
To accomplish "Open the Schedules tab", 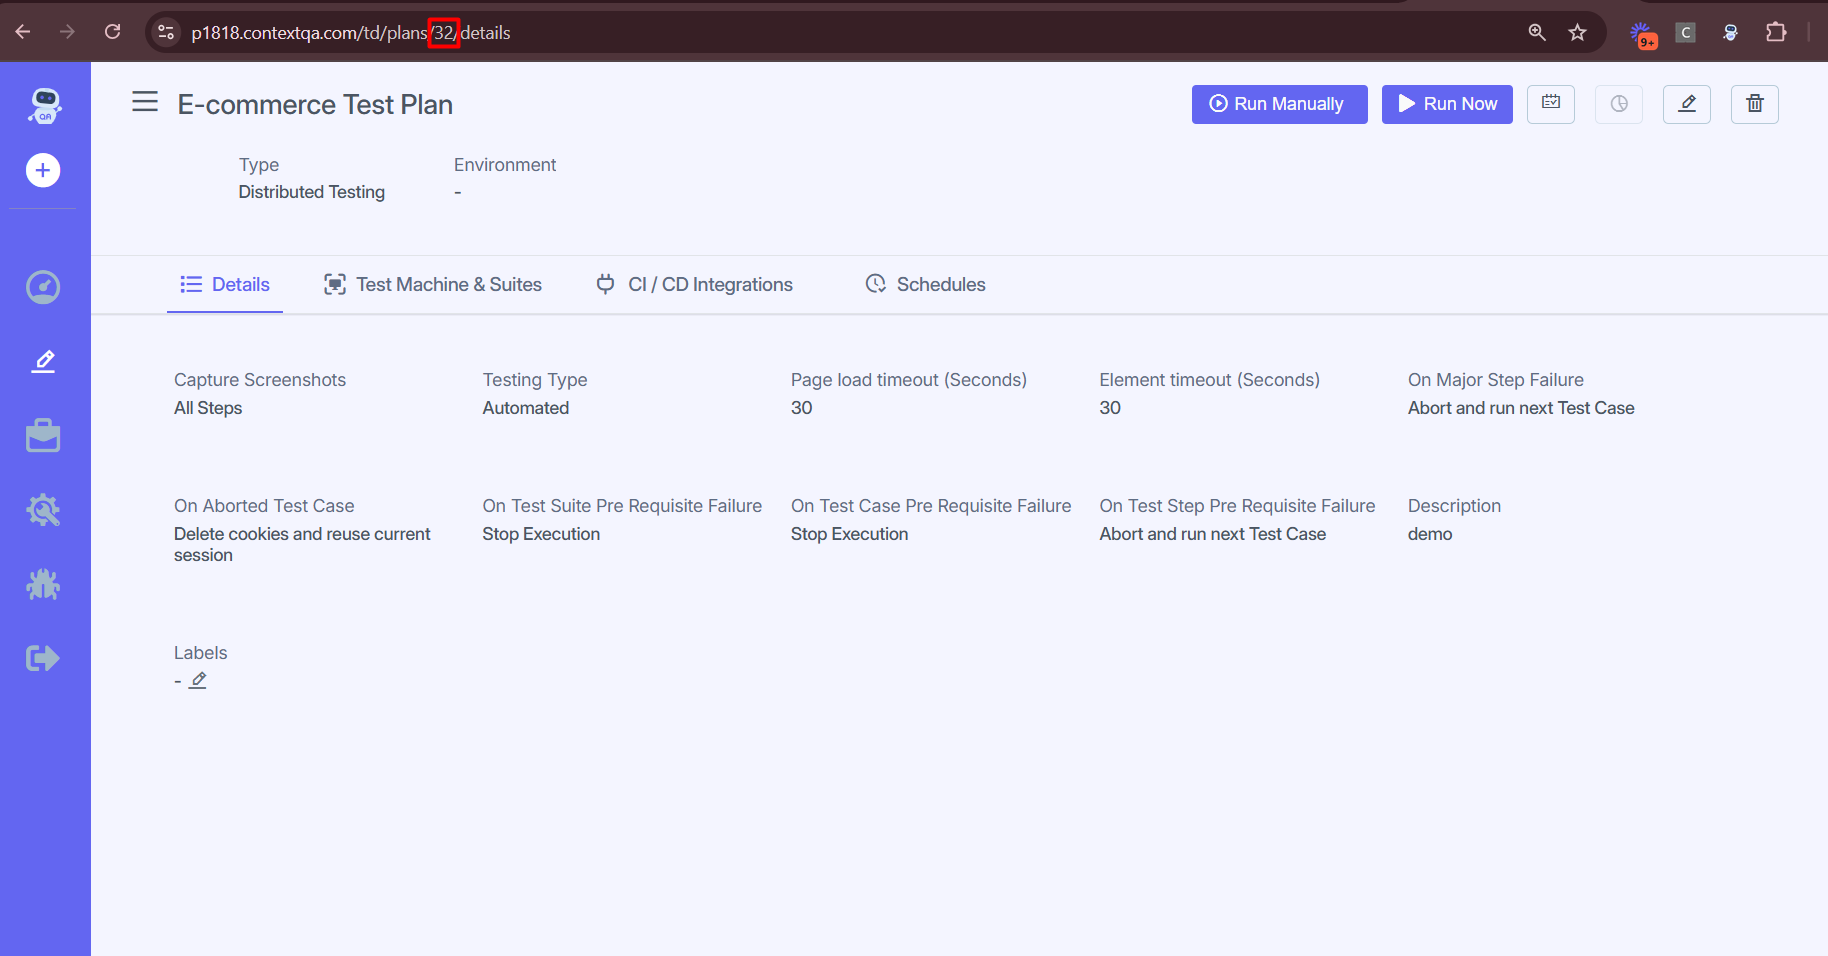I will coord(925,285).
